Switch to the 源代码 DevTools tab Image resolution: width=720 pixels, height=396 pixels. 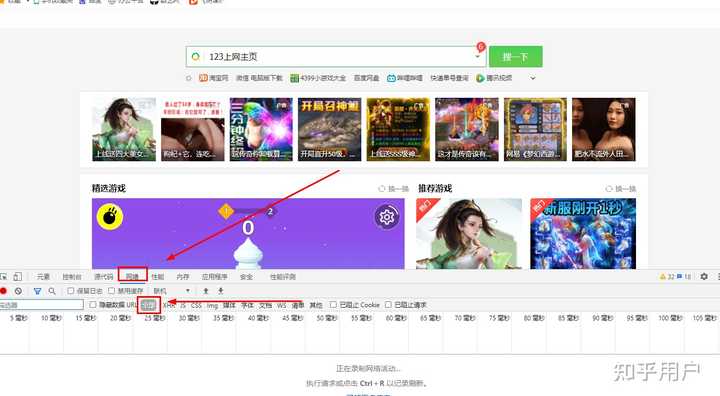(x=104, y=277)
